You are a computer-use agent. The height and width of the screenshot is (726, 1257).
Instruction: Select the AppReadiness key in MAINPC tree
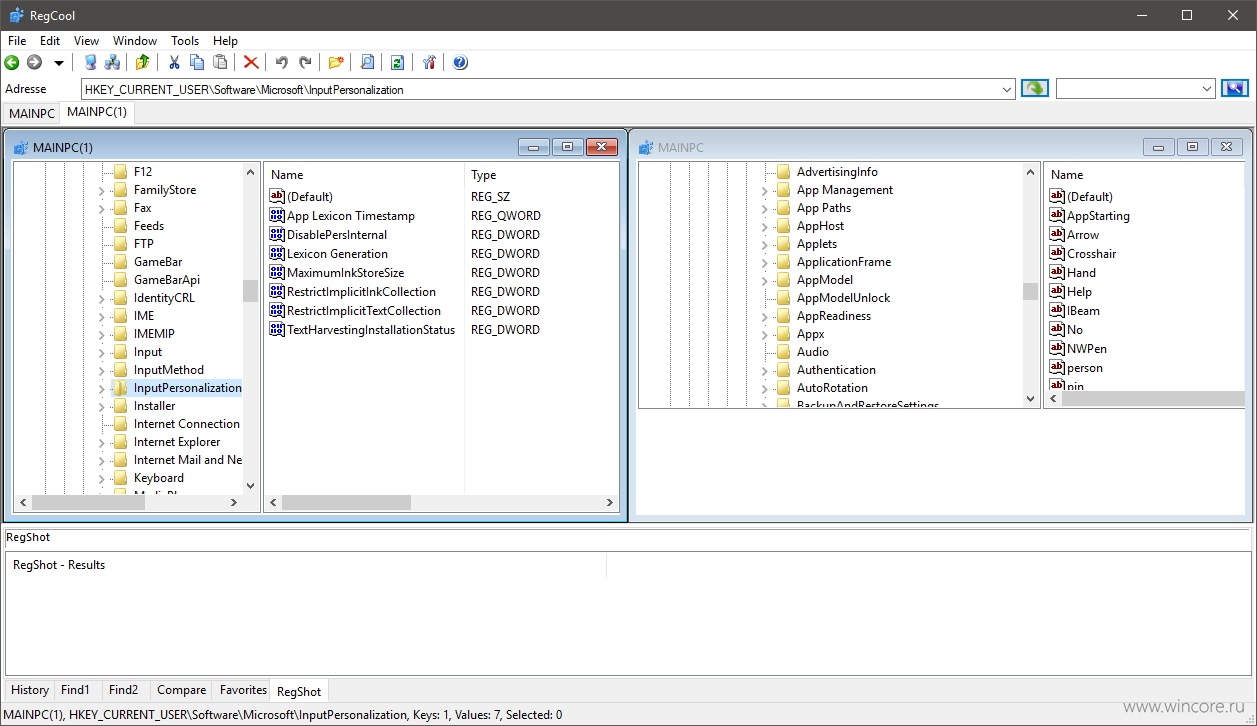[834, 316]
